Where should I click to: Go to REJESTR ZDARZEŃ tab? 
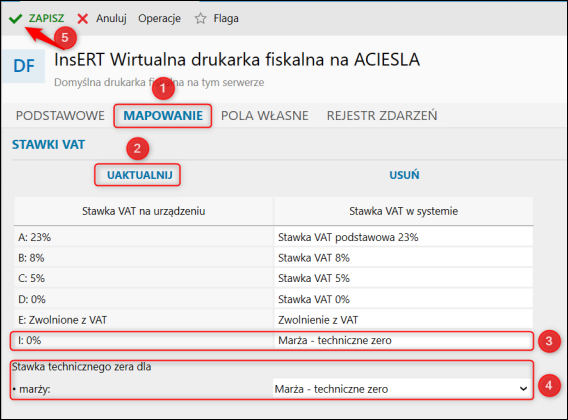(x=382, y=116)
